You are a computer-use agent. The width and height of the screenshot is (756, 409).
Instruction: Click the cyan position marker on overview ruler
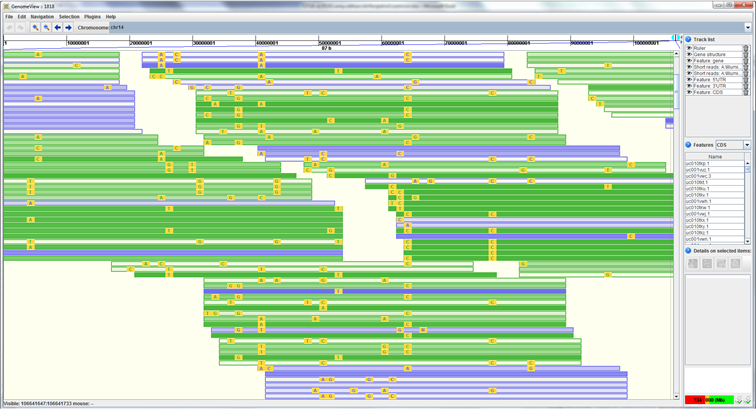pos(676,38)
